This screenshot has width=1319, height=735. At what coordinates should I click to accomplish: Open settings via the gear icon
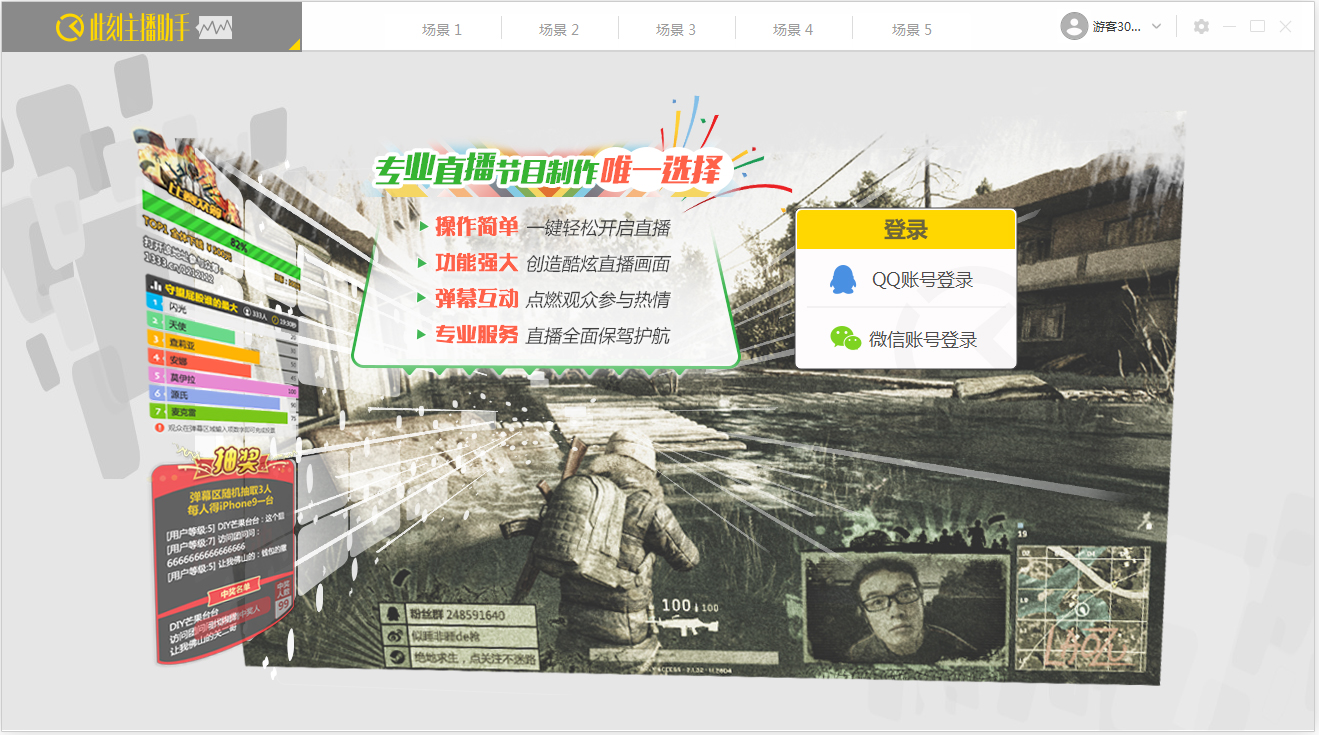[1200, 27]
